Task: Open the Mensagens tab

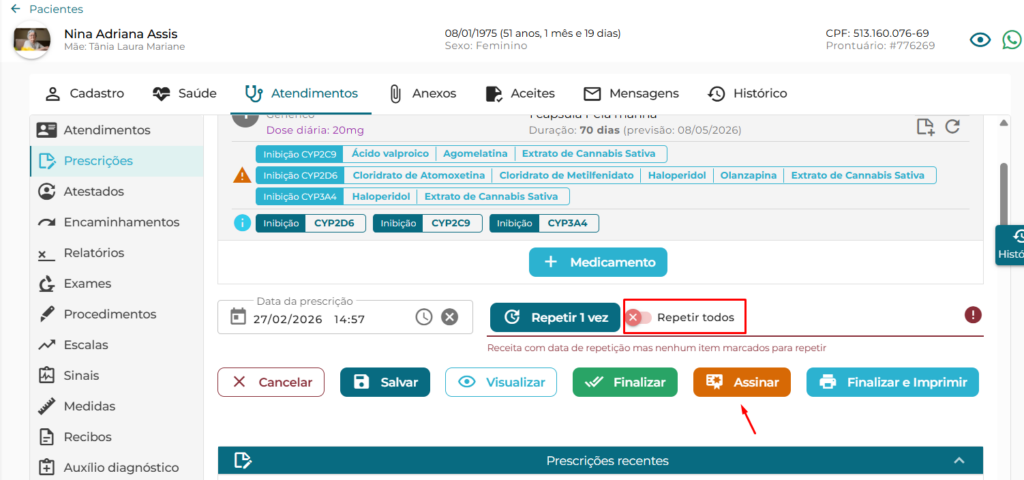Action: click(631, 93)
